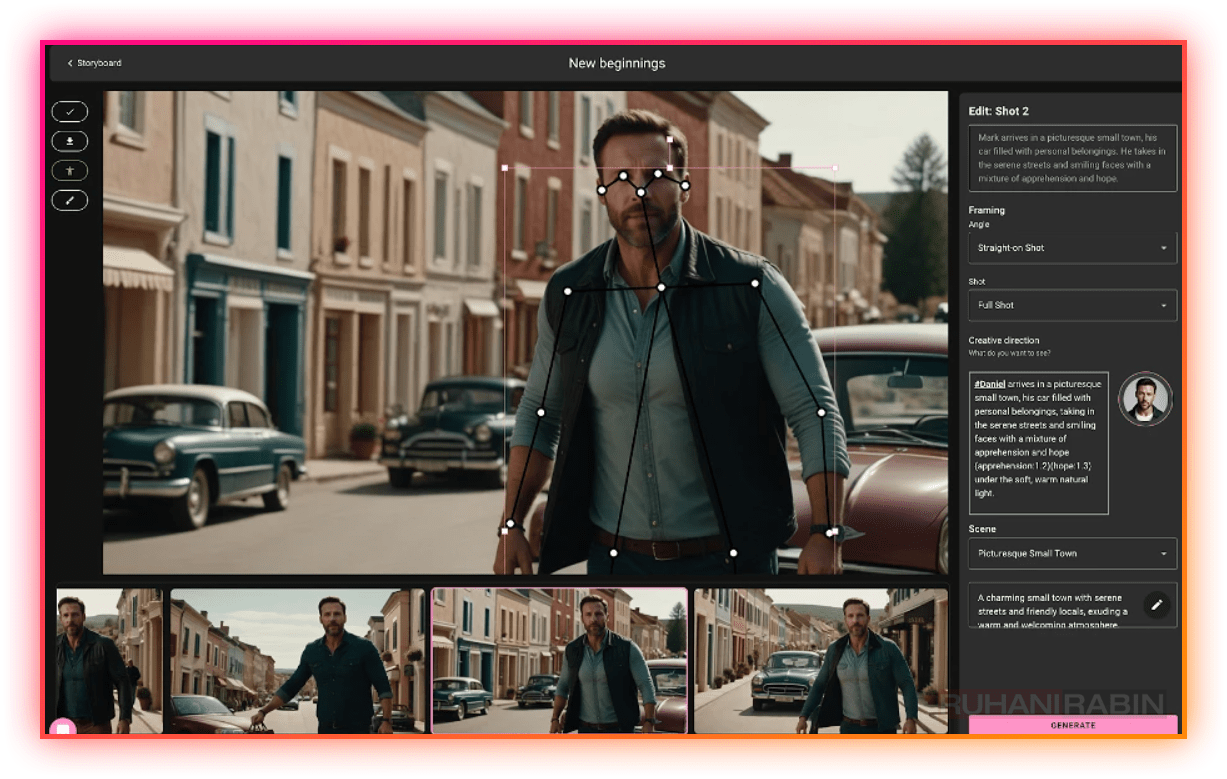The image size is (1227, 779).
Task: Go back to Storyboard
Action: coord(94,63)
